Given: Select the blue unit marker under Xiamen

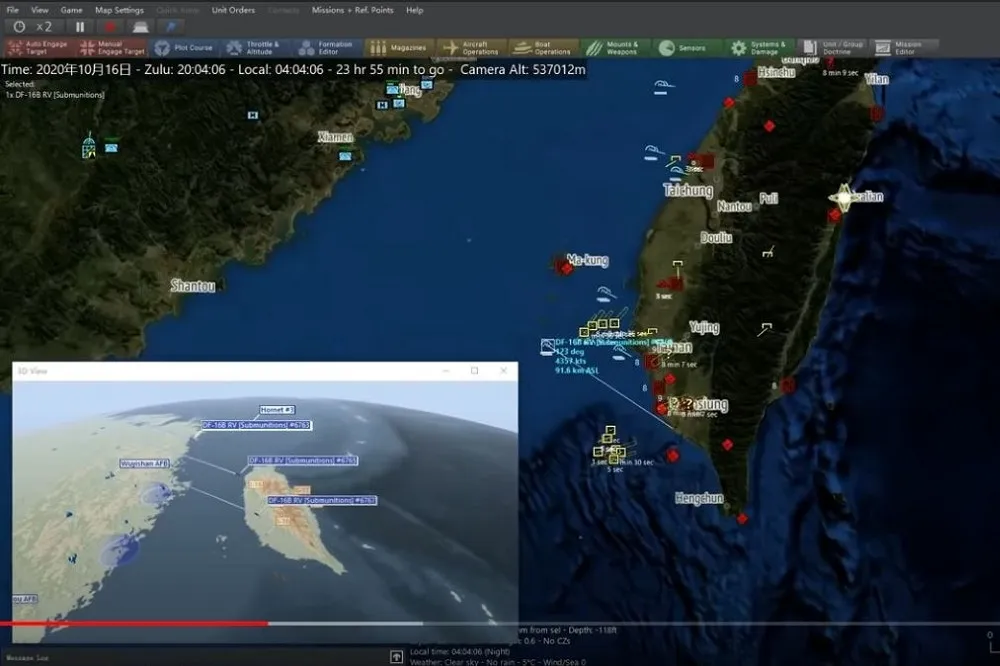Looking at the screenshot, I should tap(345, 156).
